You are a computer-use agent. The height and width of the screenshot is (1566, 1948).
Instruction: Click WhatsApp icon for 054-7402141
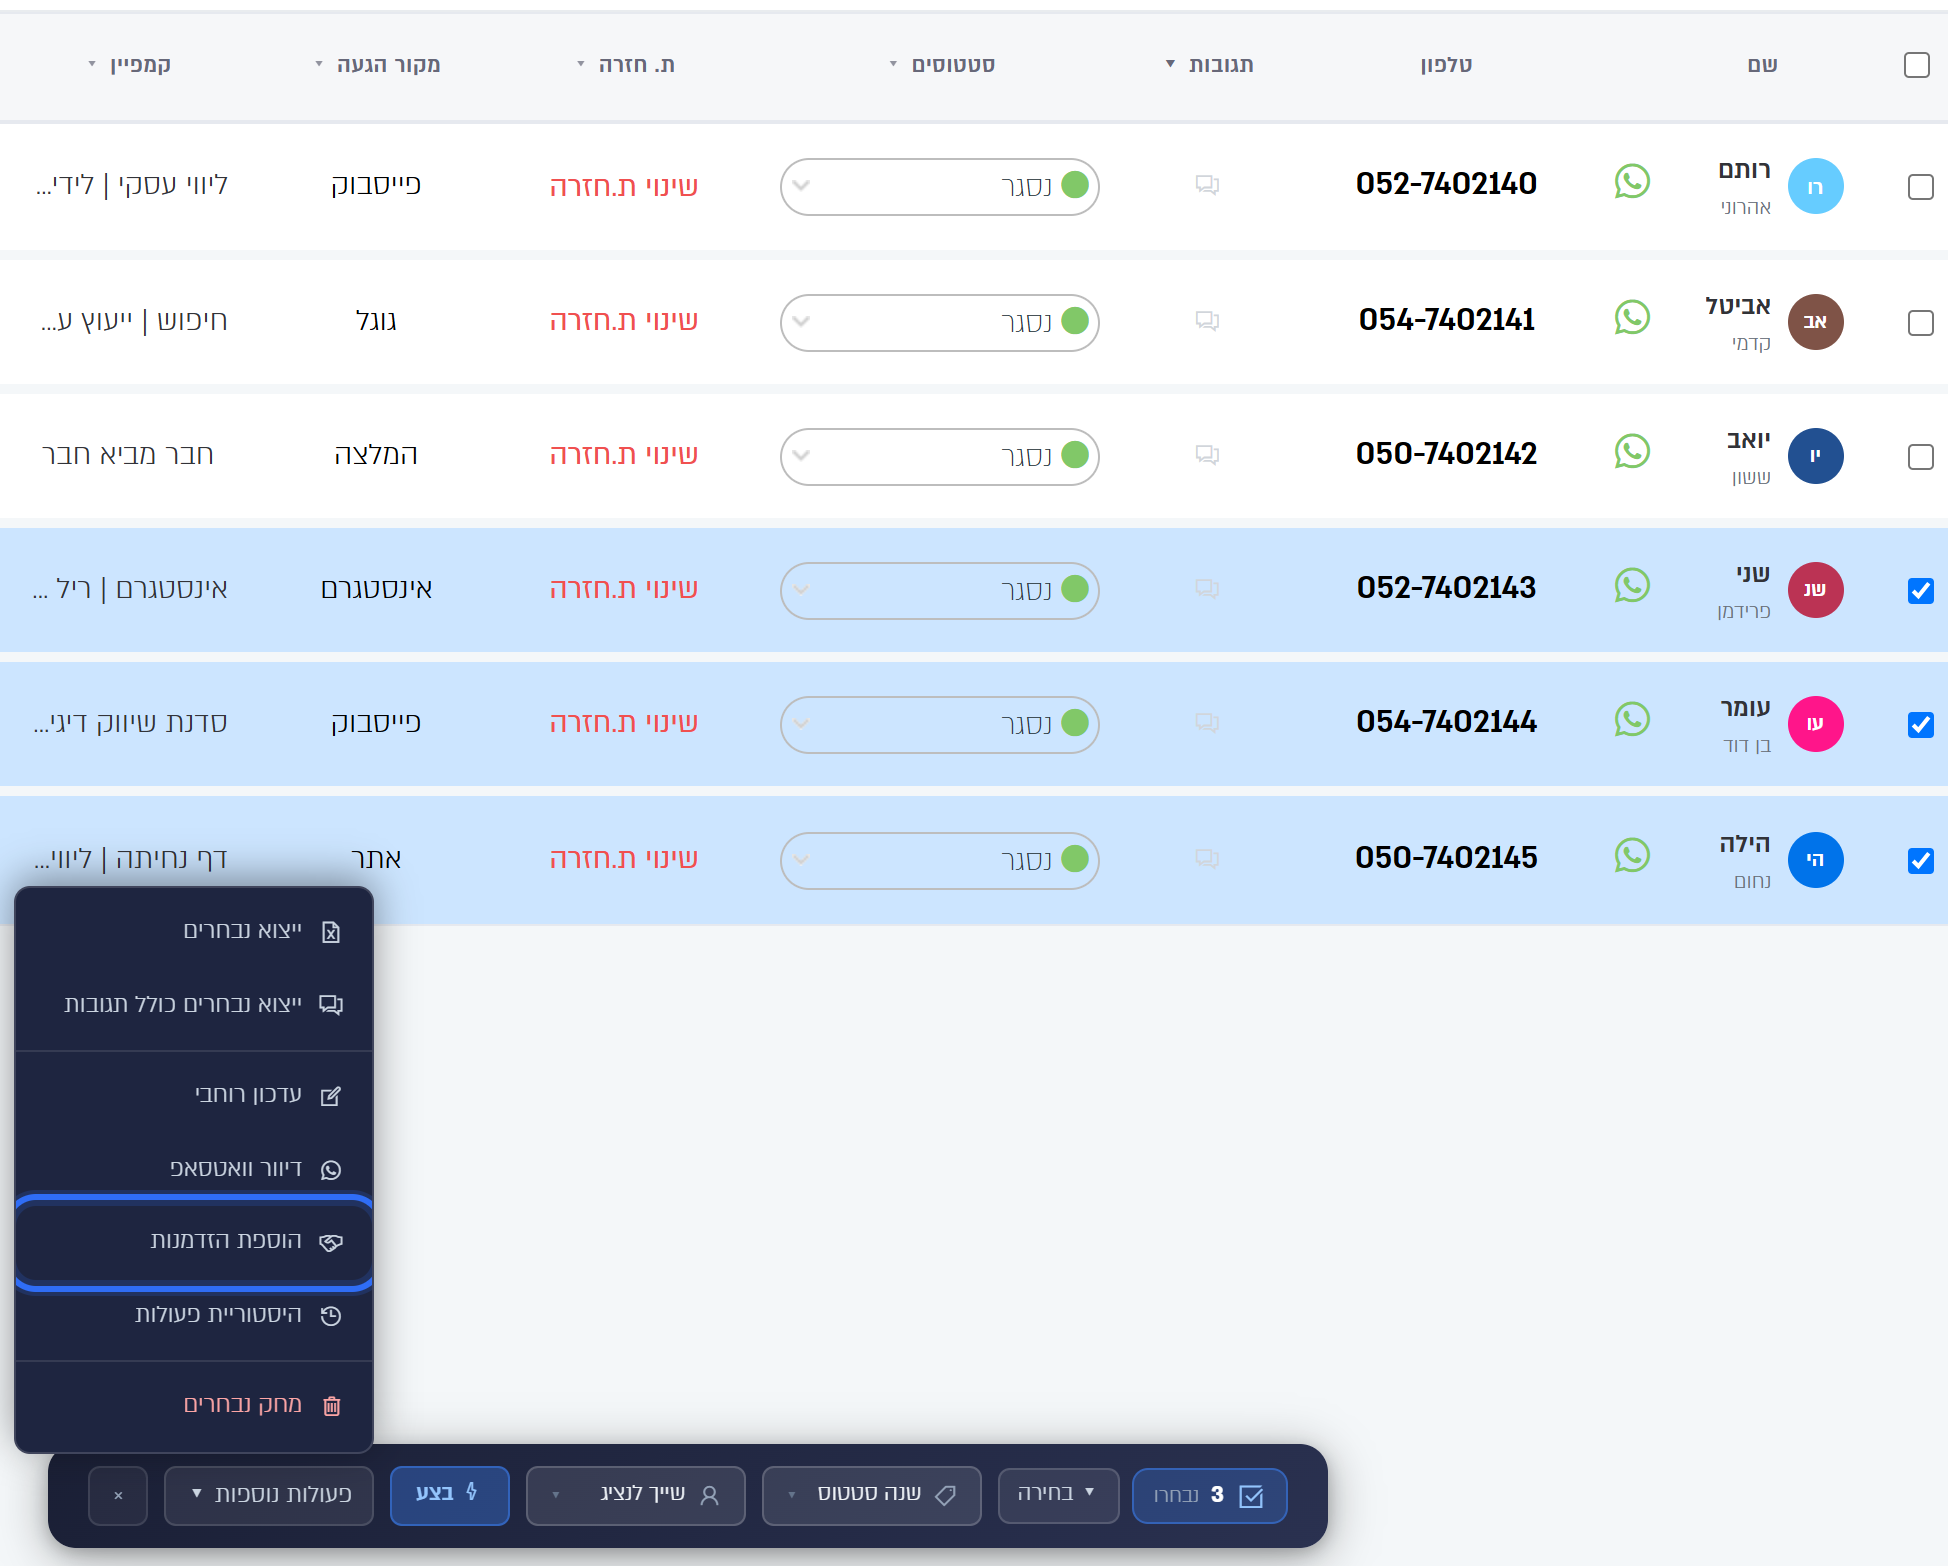1632,318
